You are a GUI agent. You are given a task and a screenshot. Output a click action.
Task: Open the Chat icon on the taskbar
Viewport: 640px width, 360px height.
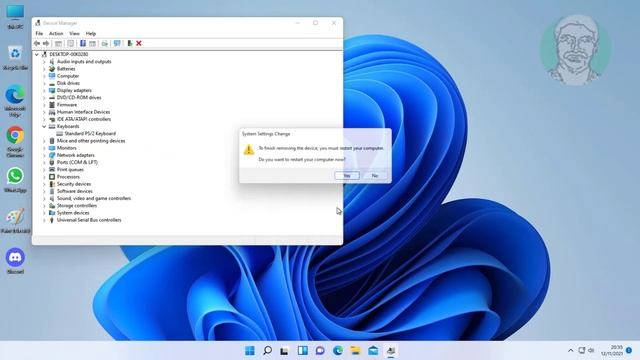click(x=320, y=350)
